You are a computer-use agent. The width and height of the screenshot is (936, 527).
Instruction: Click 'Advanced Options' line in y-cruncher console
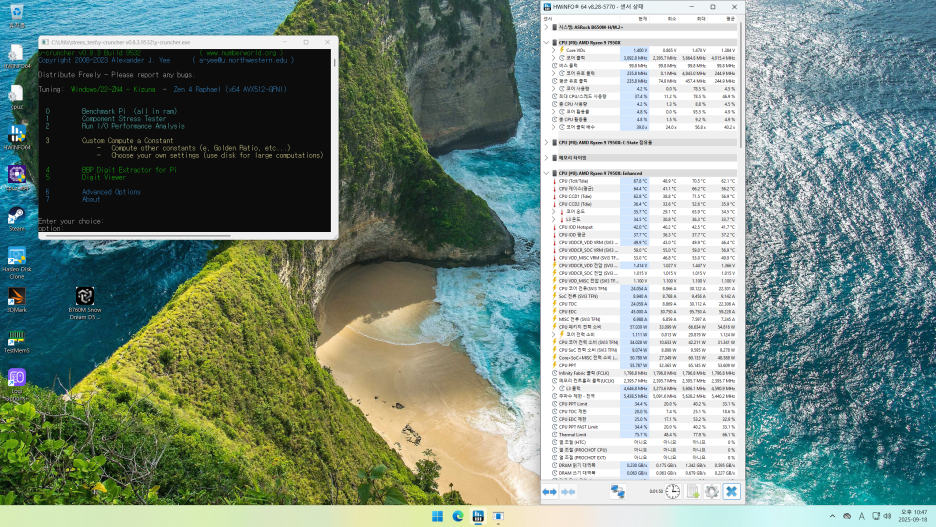(111, 192)
